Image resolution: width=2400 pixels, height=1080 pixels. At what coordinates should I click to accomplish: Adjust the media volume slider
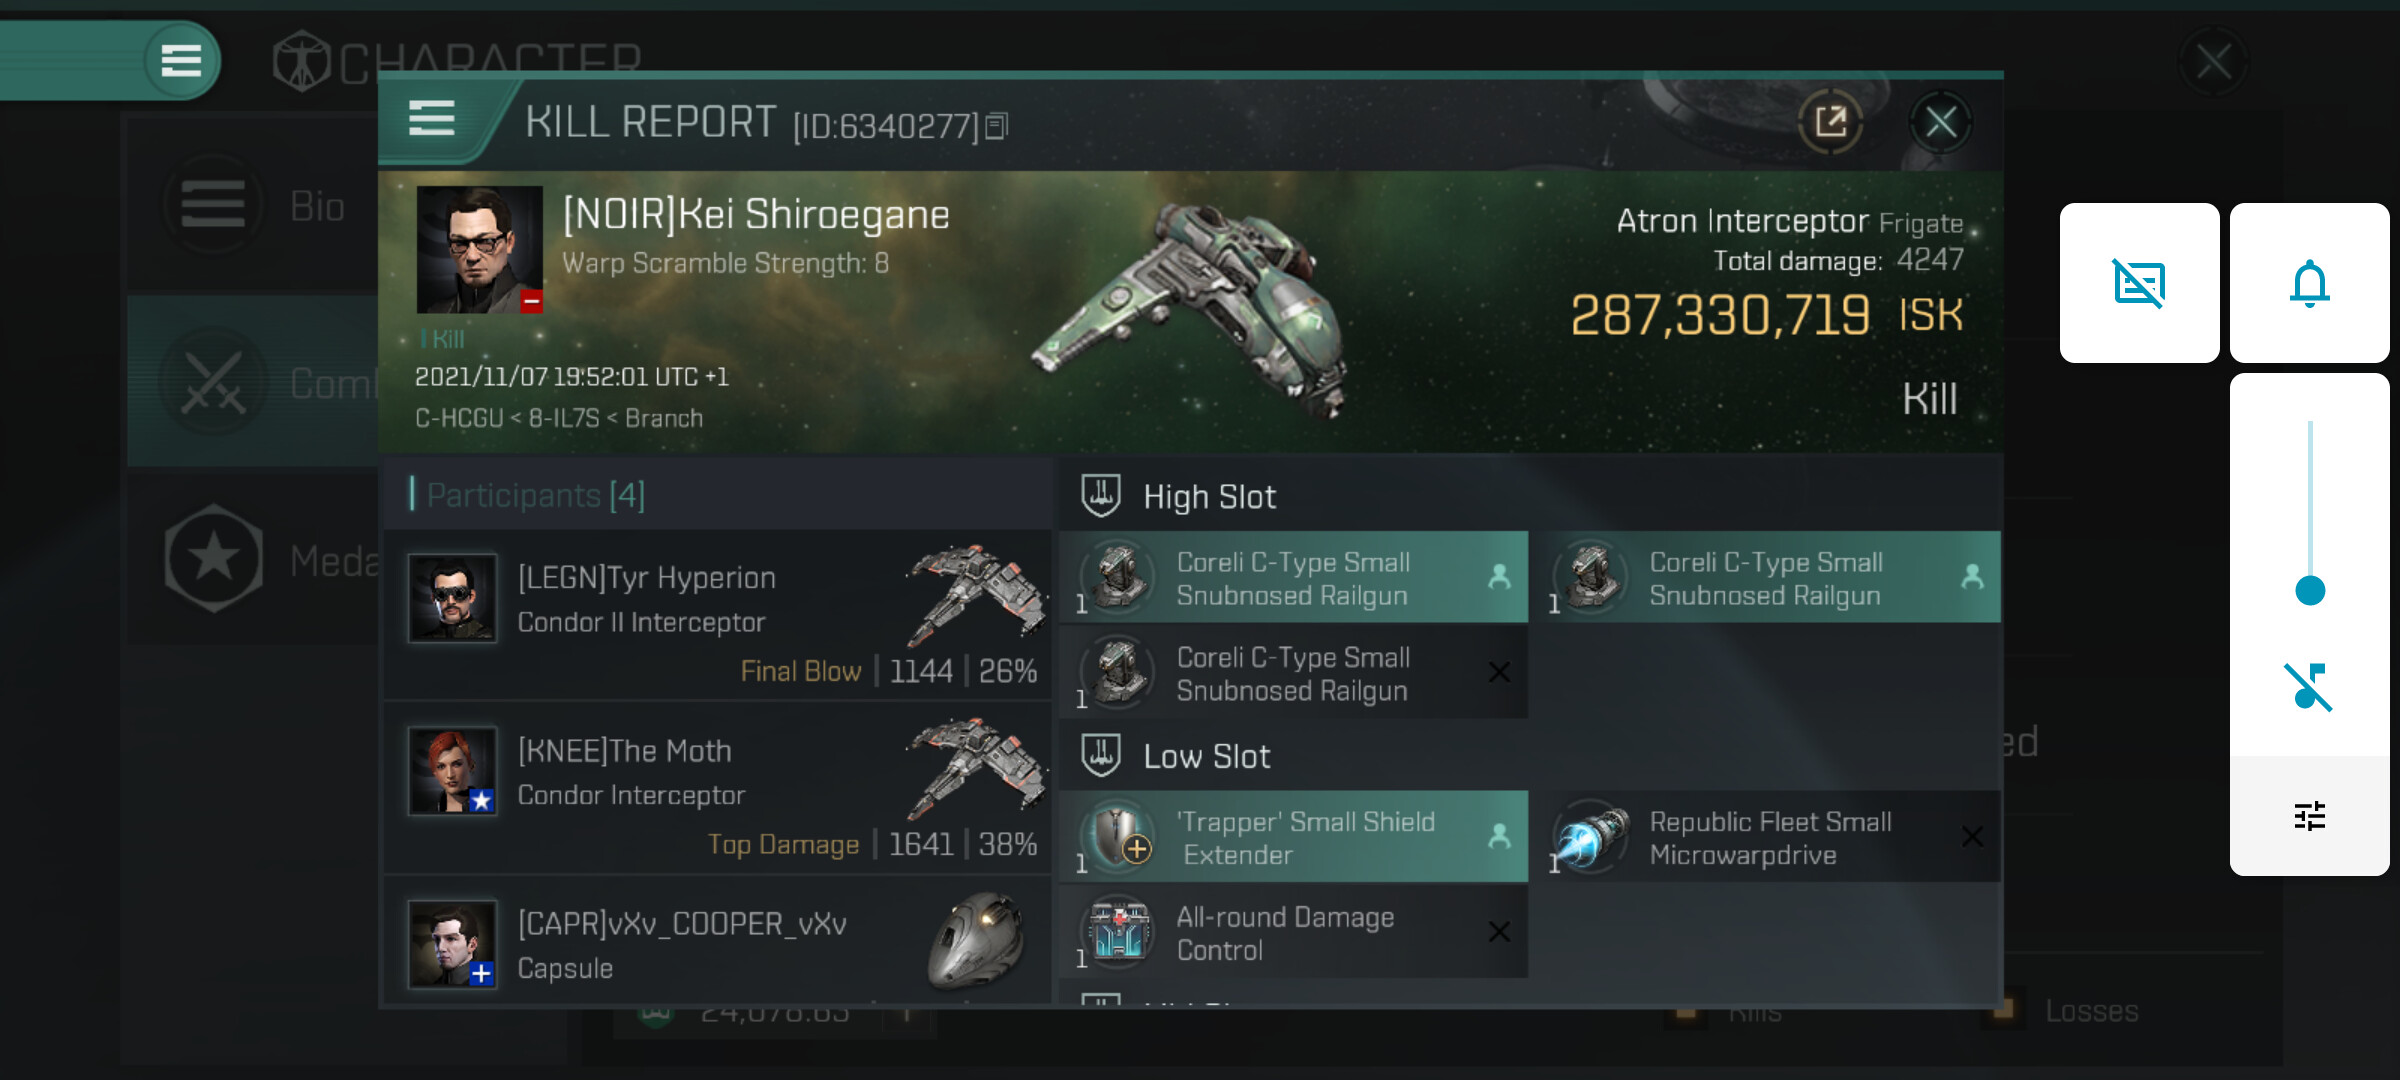(2309, 590)
